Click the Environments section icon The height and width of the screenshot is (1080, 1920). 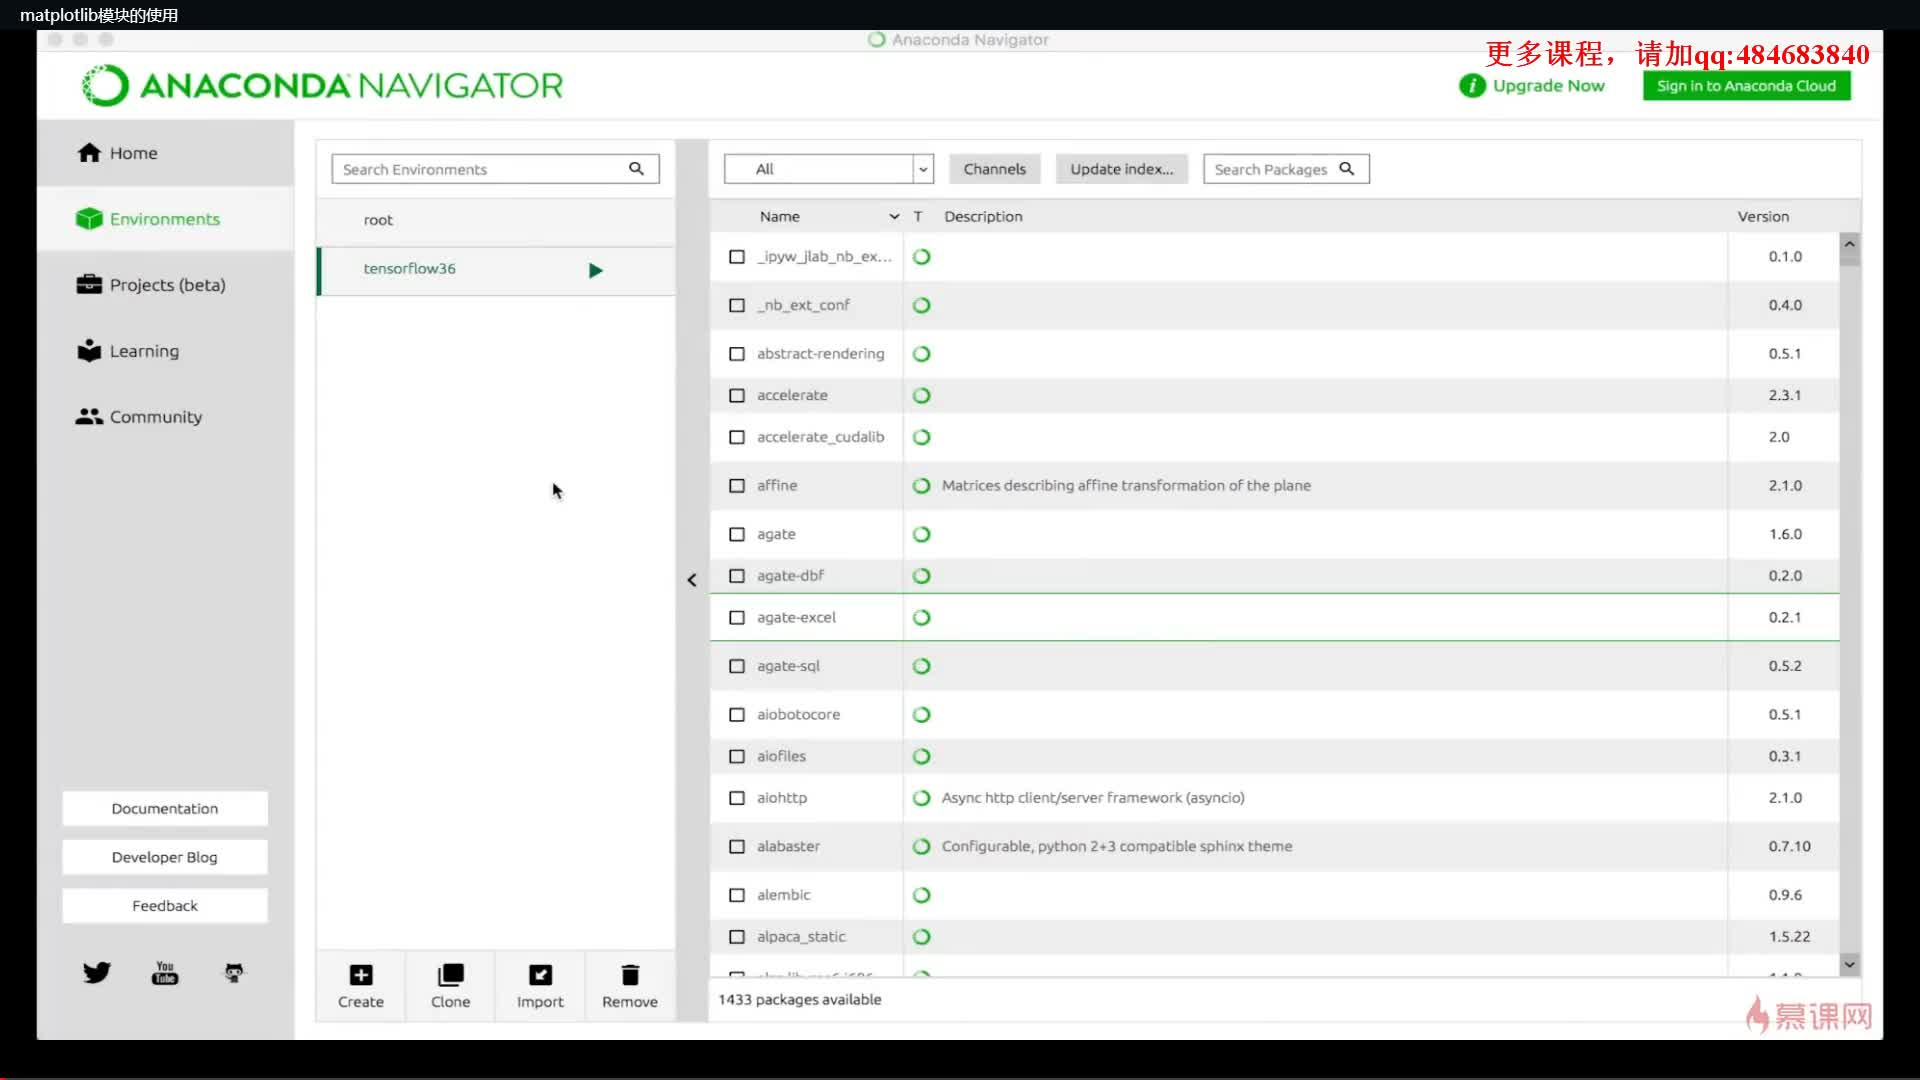(x=88, y=218)
